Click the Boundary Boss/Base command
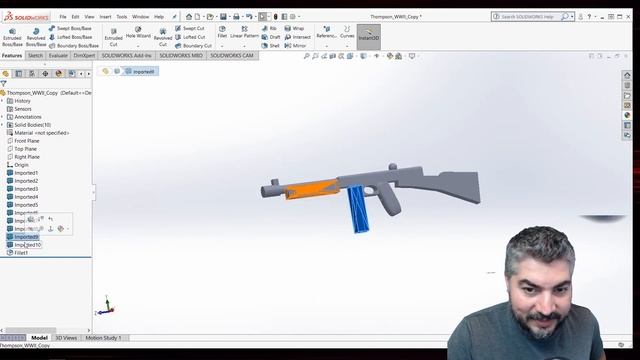The image size is (640, 360). [x=73, y=46]
